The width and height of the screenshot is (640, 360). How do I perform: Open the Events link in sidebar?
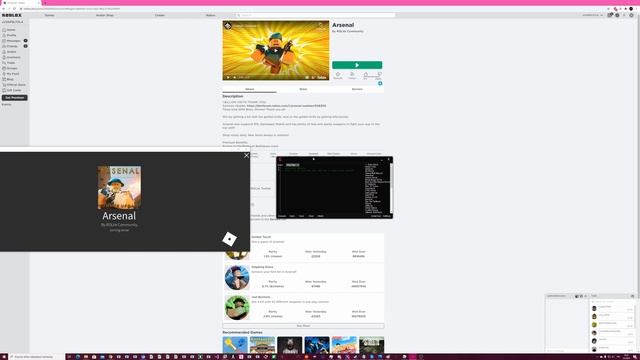pos(7,104)
